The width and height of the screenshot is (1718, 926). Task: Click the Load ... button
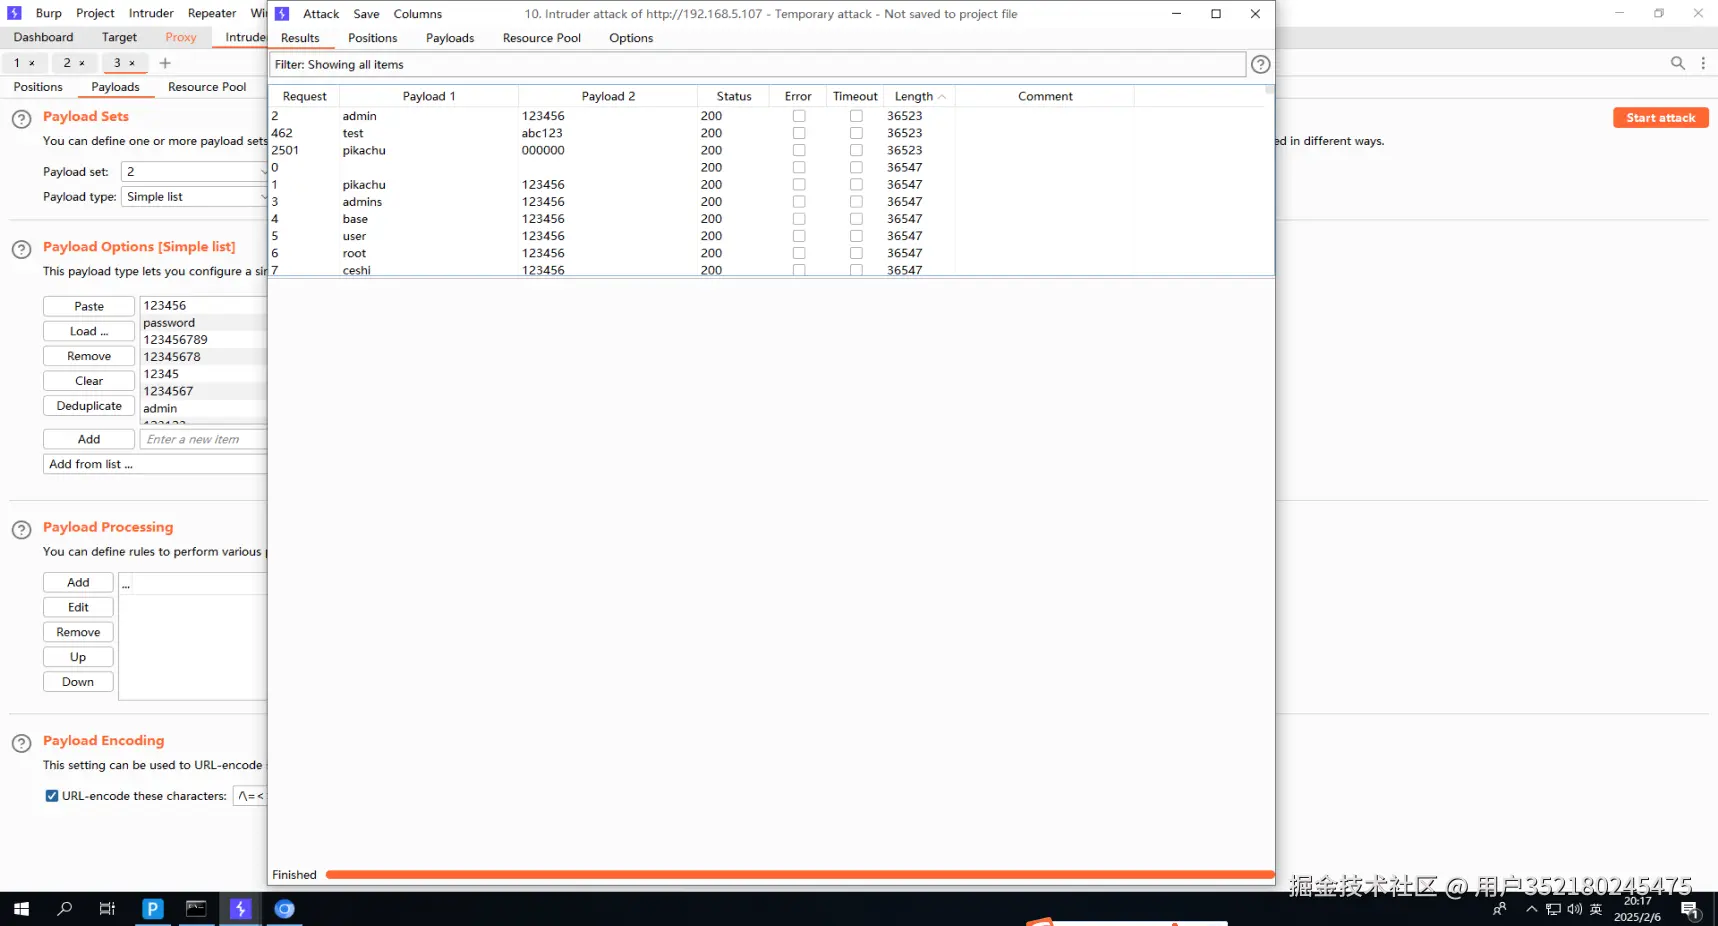pyautogui.click(x=89, y=331)
